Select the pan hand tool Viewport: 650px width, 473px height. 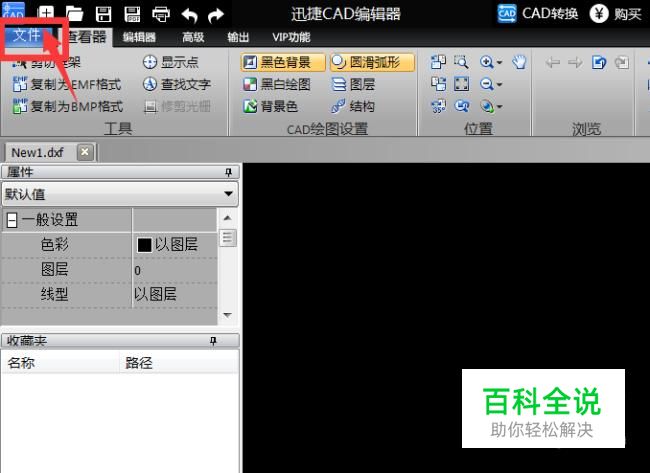tap(519, 62)
